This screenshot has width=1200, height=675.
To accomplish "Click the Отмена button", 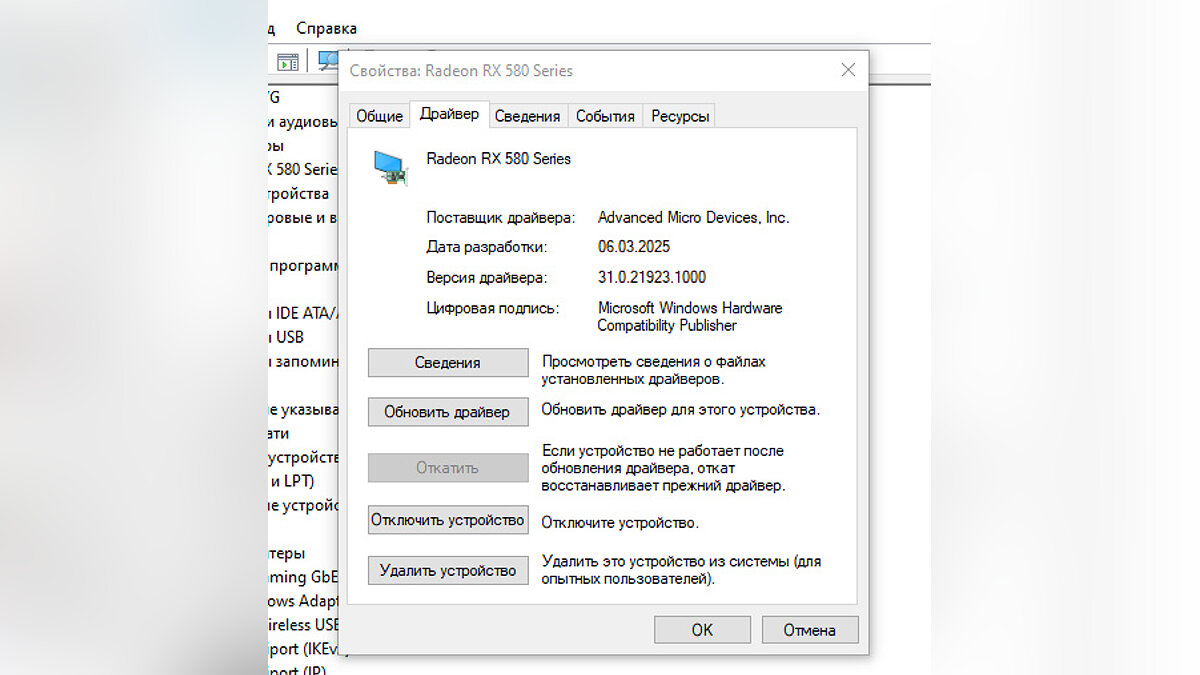I will pos(809,630).
